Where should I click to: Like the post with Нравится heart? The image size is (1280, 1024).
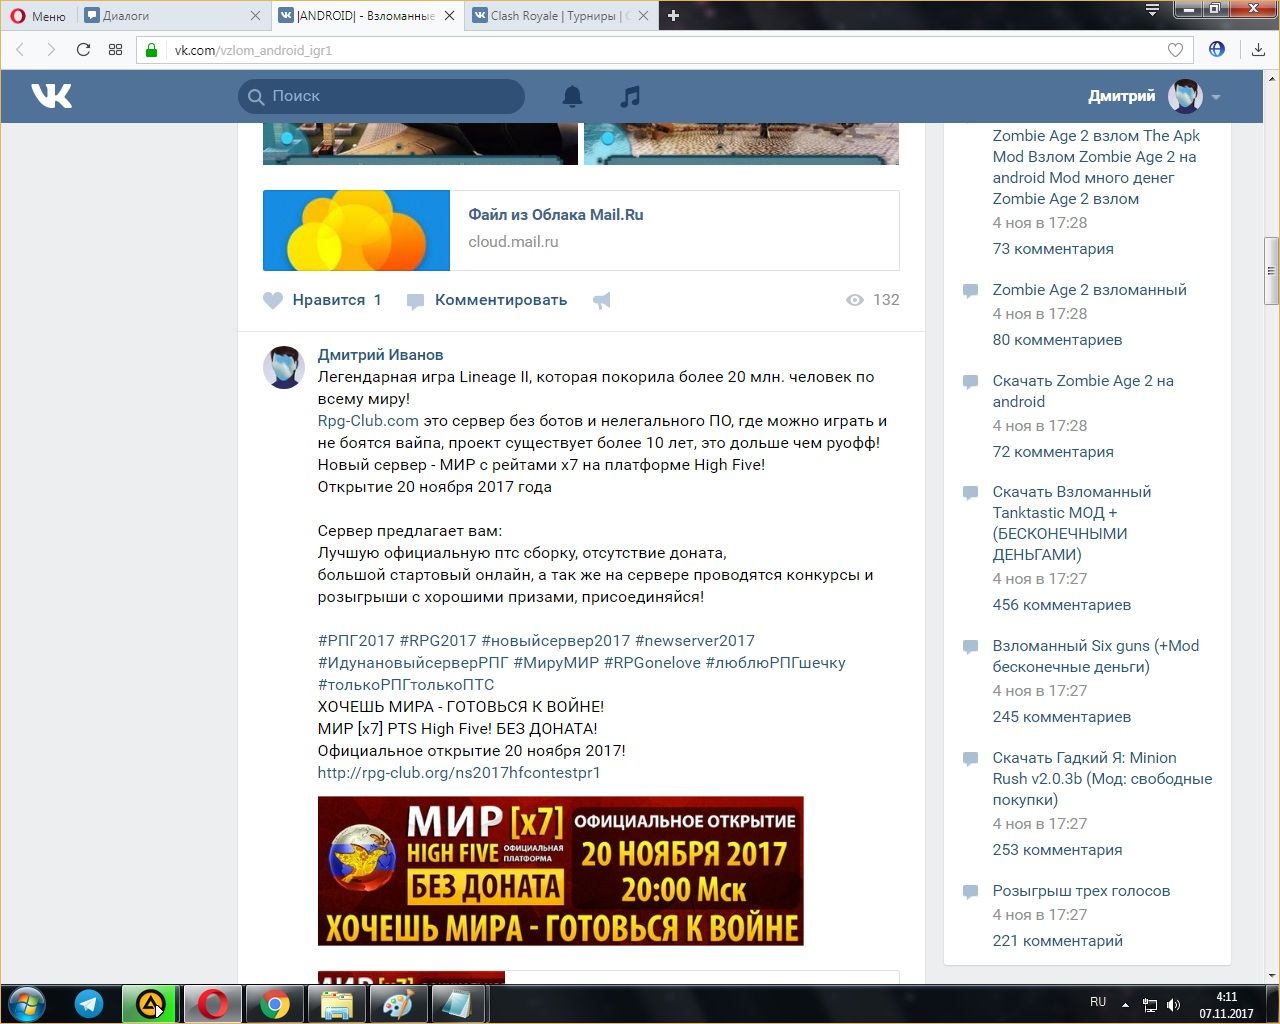point(322,300)
